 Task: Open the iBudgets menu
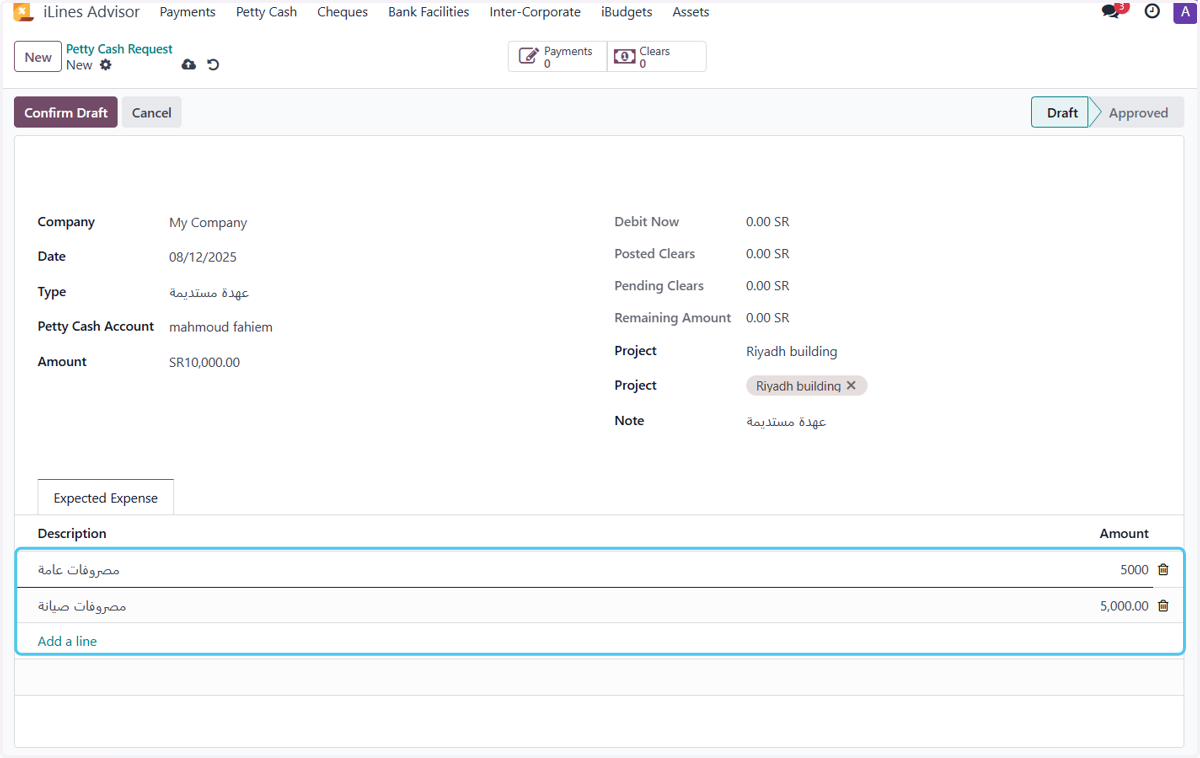[x=626, y=12]
